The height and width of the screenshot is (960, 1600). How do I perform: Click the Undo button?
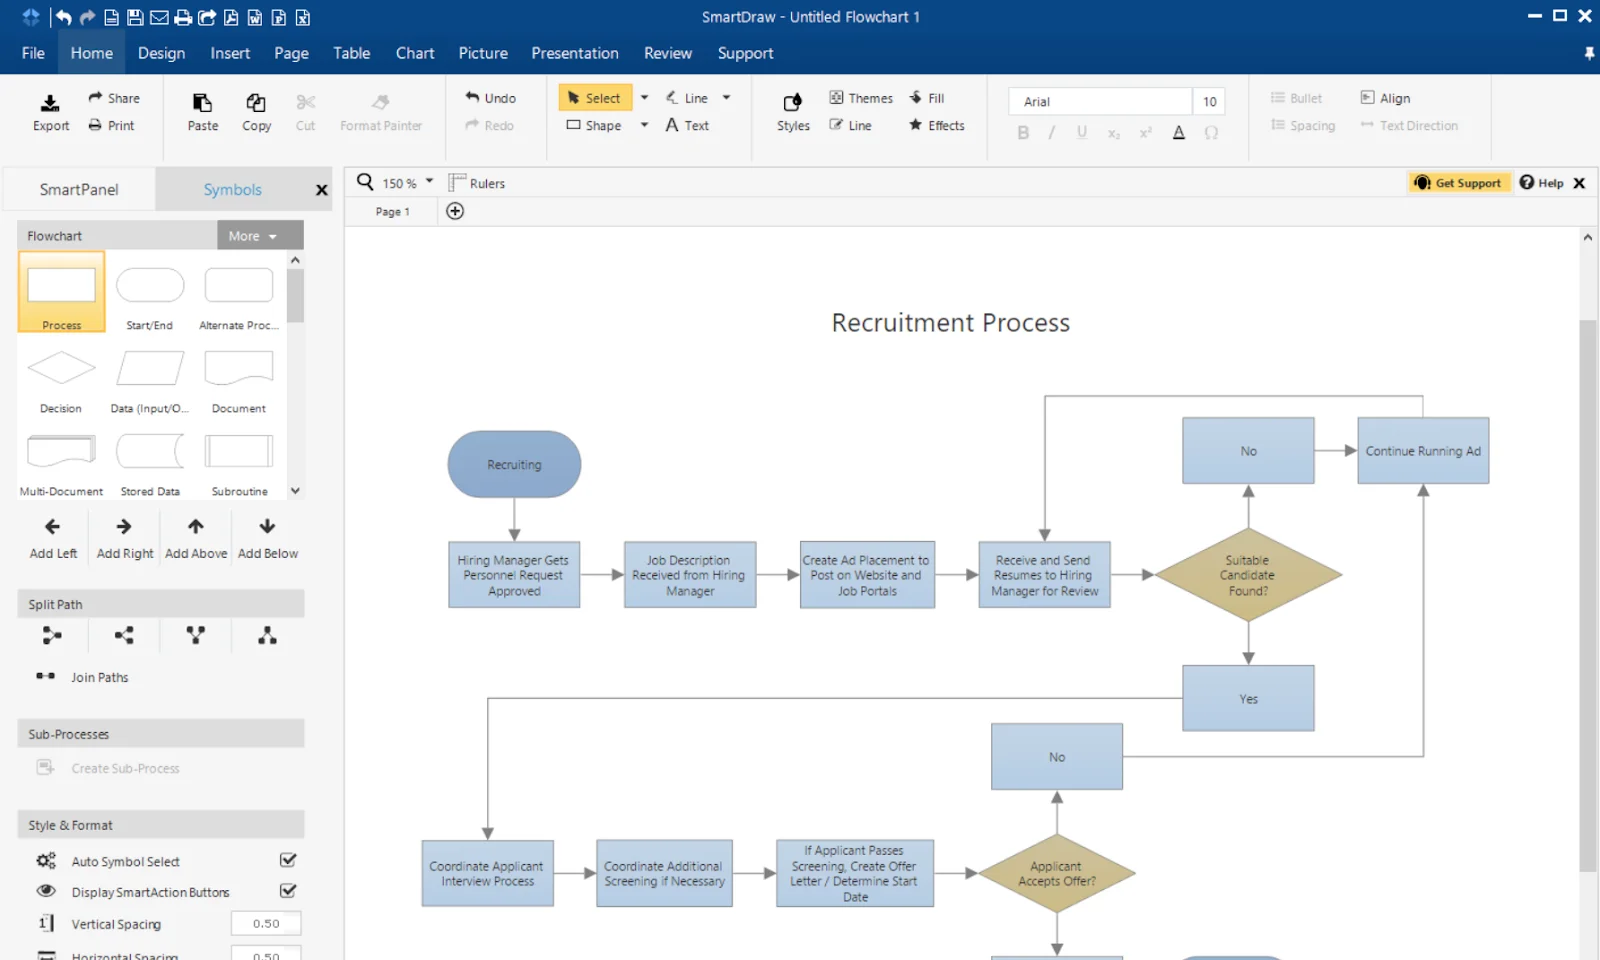pos(490,98)
